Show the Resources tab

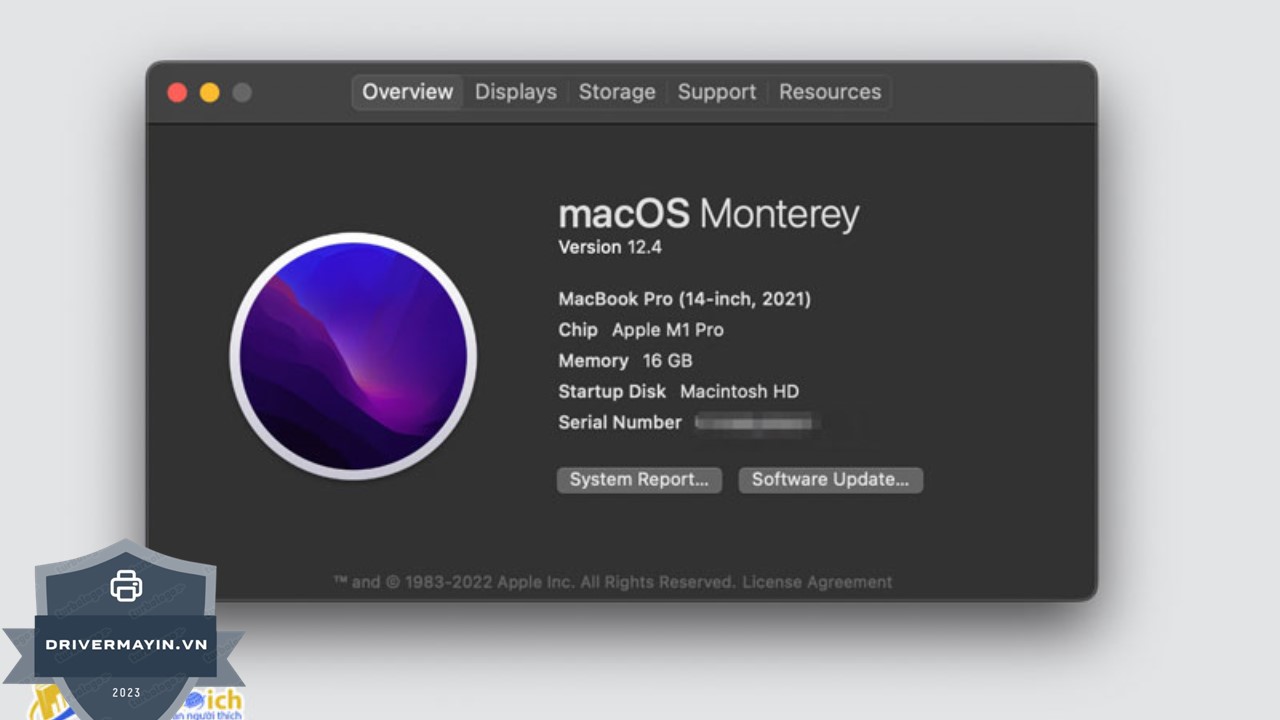pyautogui.click(x=830, y=92)
